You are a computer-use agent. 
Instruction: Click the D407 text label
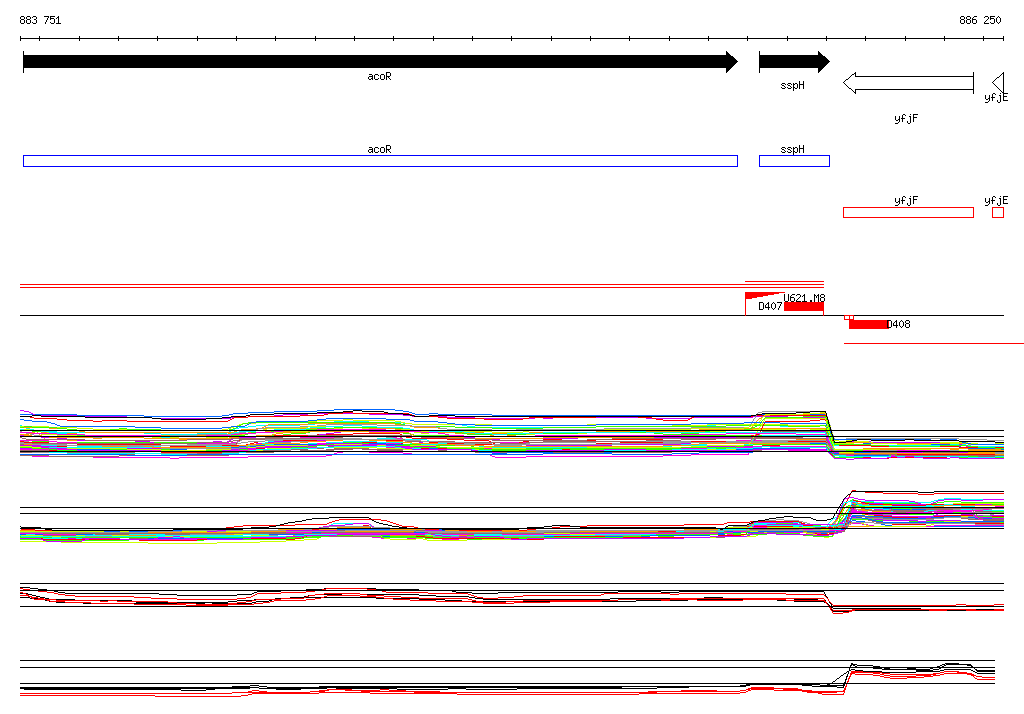[770, 306]
